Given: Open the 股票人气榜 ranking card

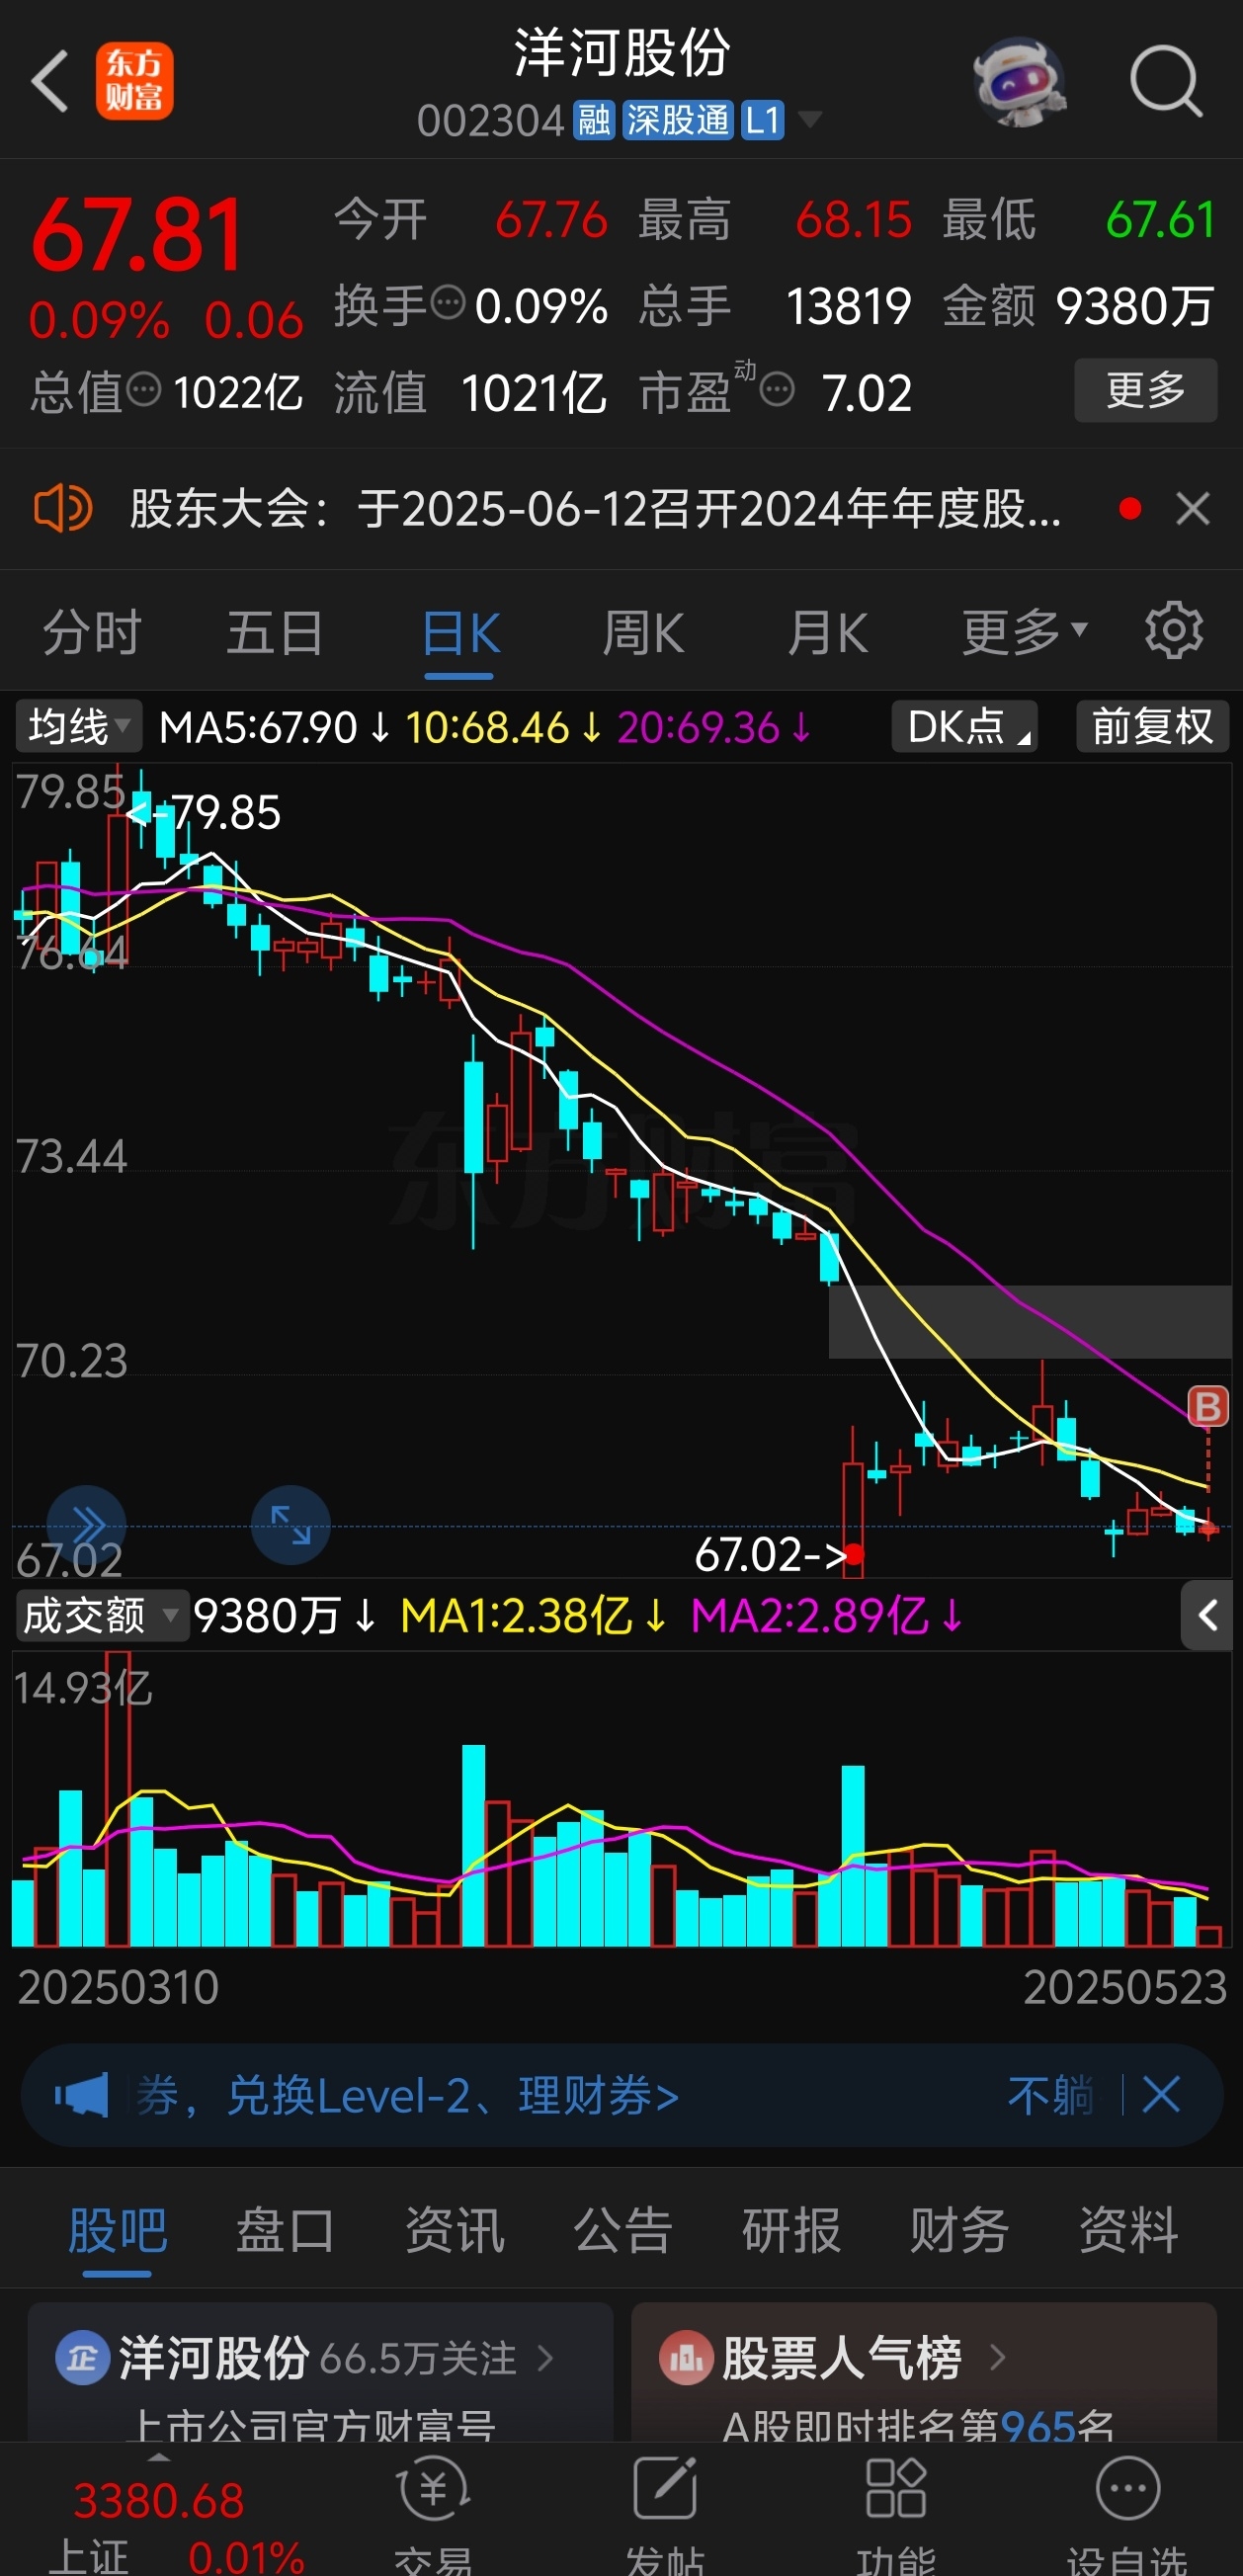Looking at the screenshot, I should [923, 2374].
